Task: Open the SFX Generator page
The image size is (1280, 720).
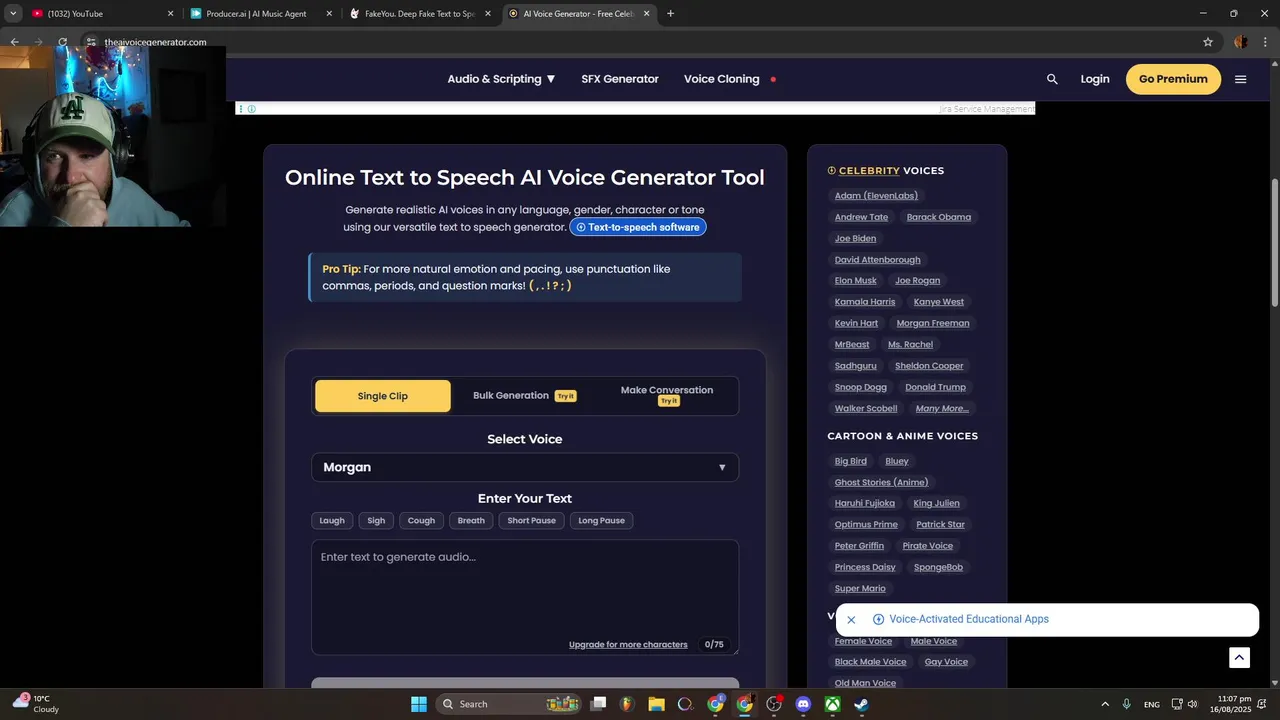Action: [x=620, y=79]
